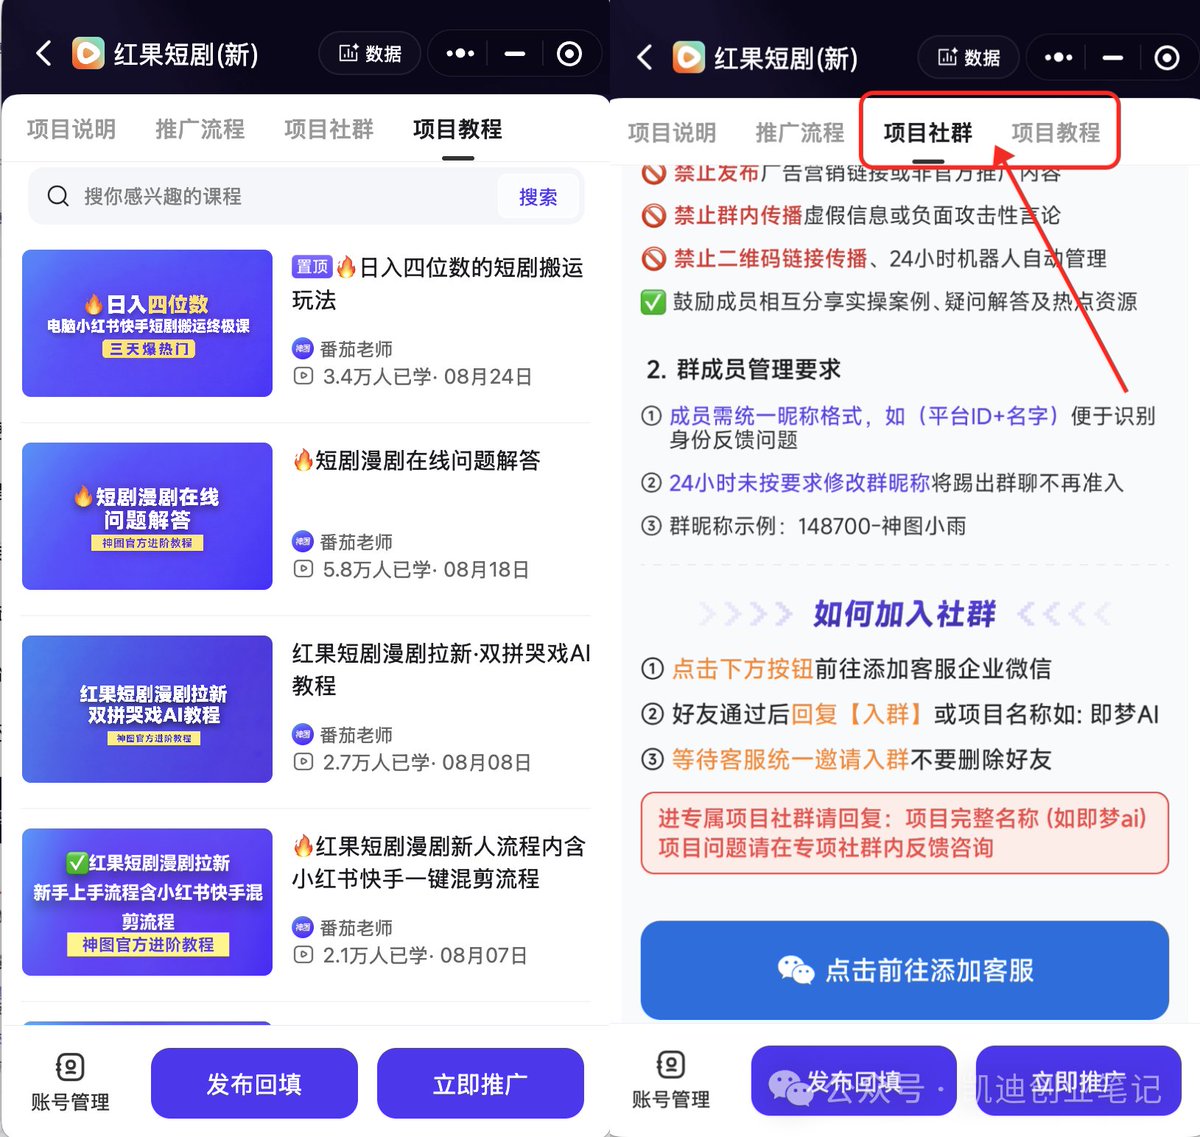The width and height of the screenshot is (1200, 1137).
Task: Tap text 群昵称示例: 148700-神图小雨
Action: [818, 526]
